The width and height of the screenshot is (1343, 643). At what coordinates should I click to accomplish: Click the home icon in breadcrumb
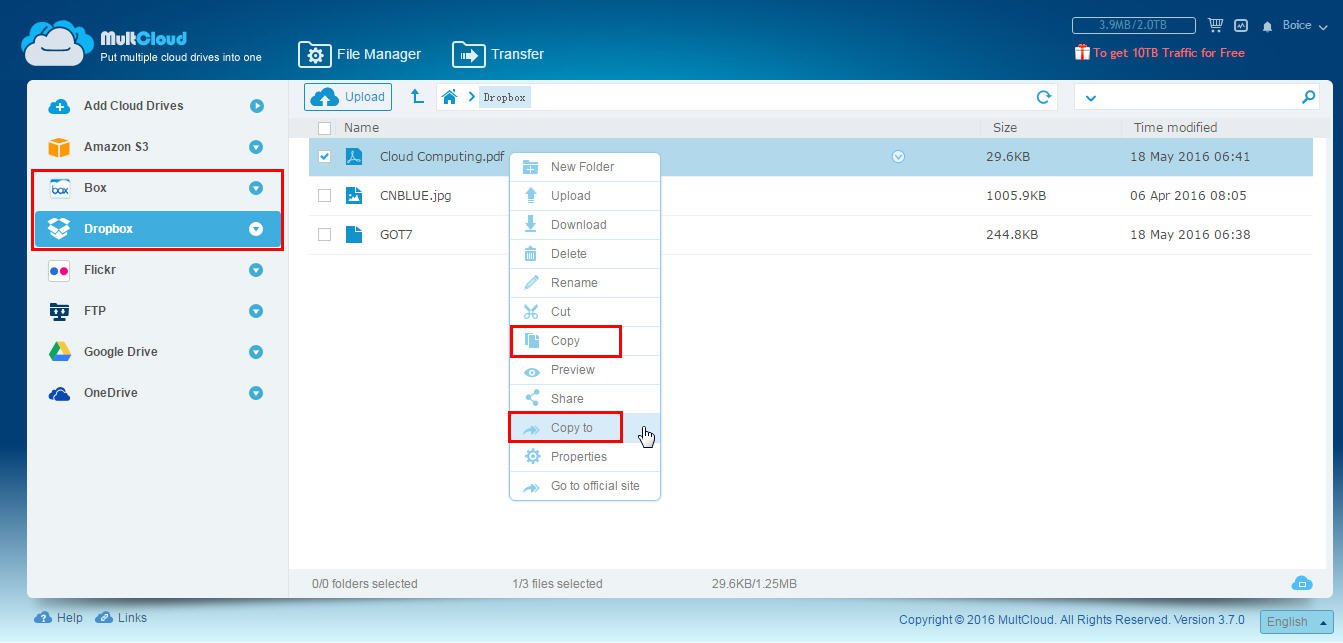[450, 97]
